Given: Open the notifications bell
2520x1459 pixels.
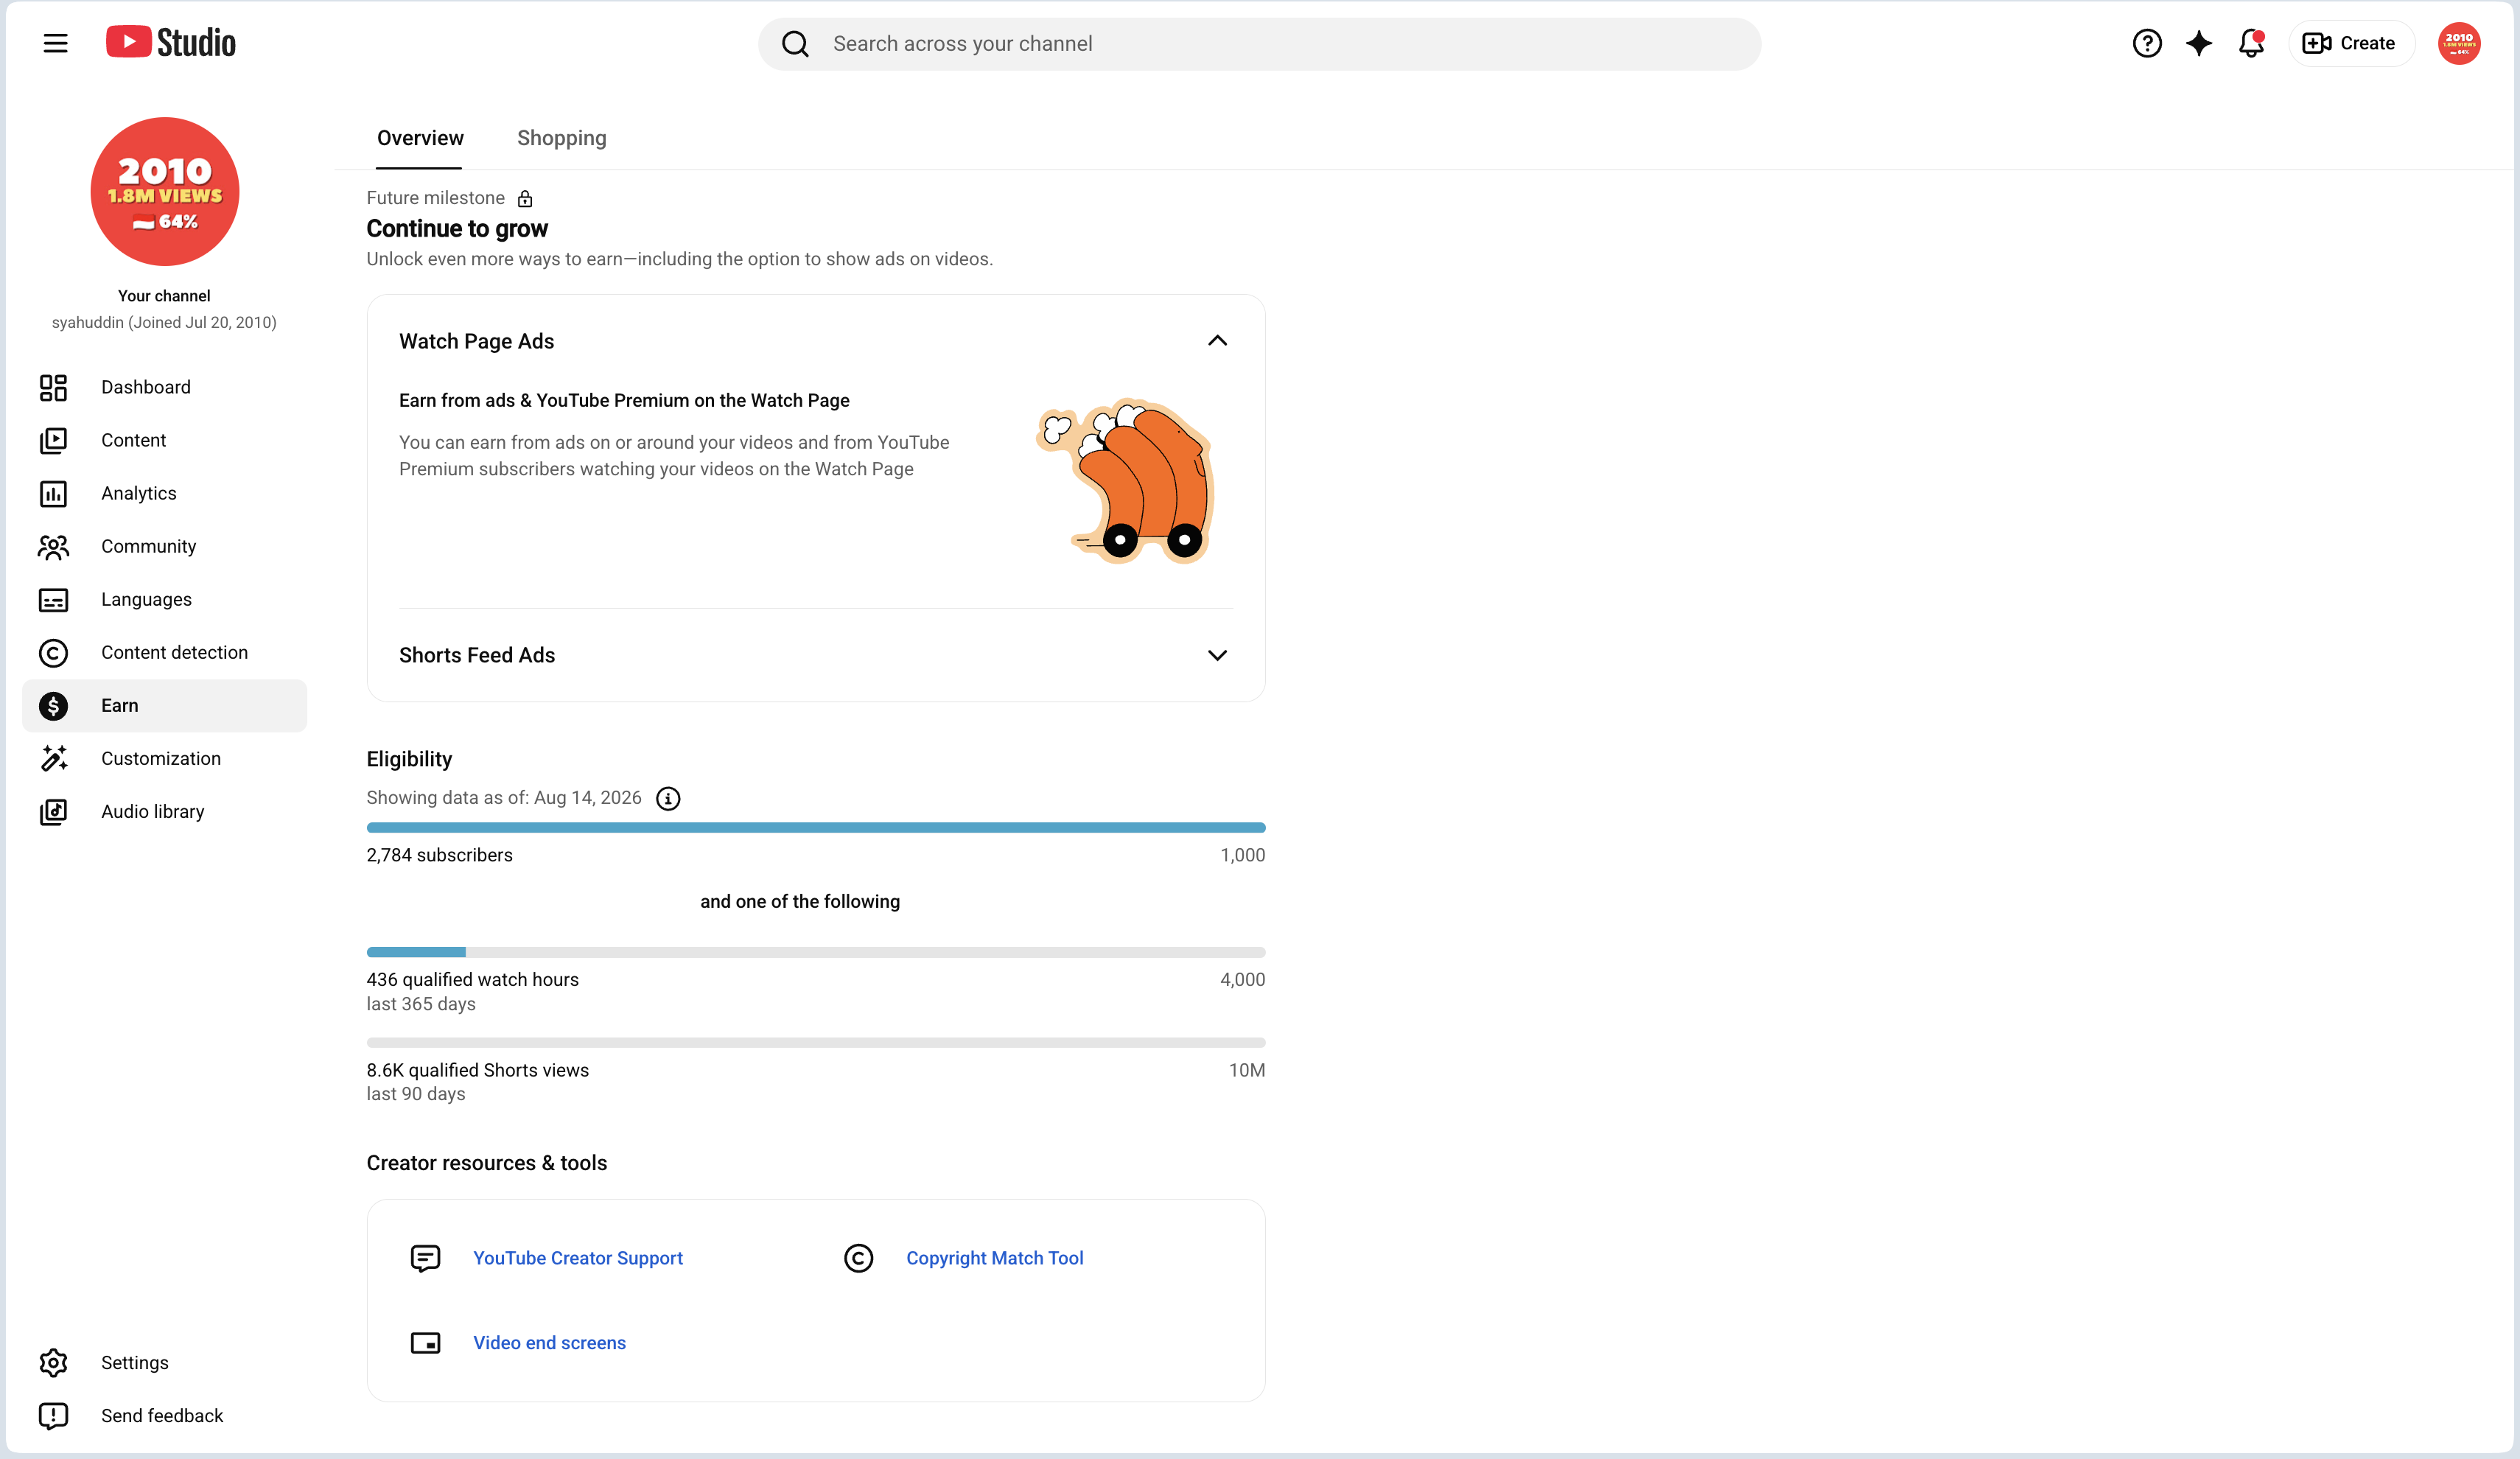Looking at the screenshot, I should coord(2251,43).
